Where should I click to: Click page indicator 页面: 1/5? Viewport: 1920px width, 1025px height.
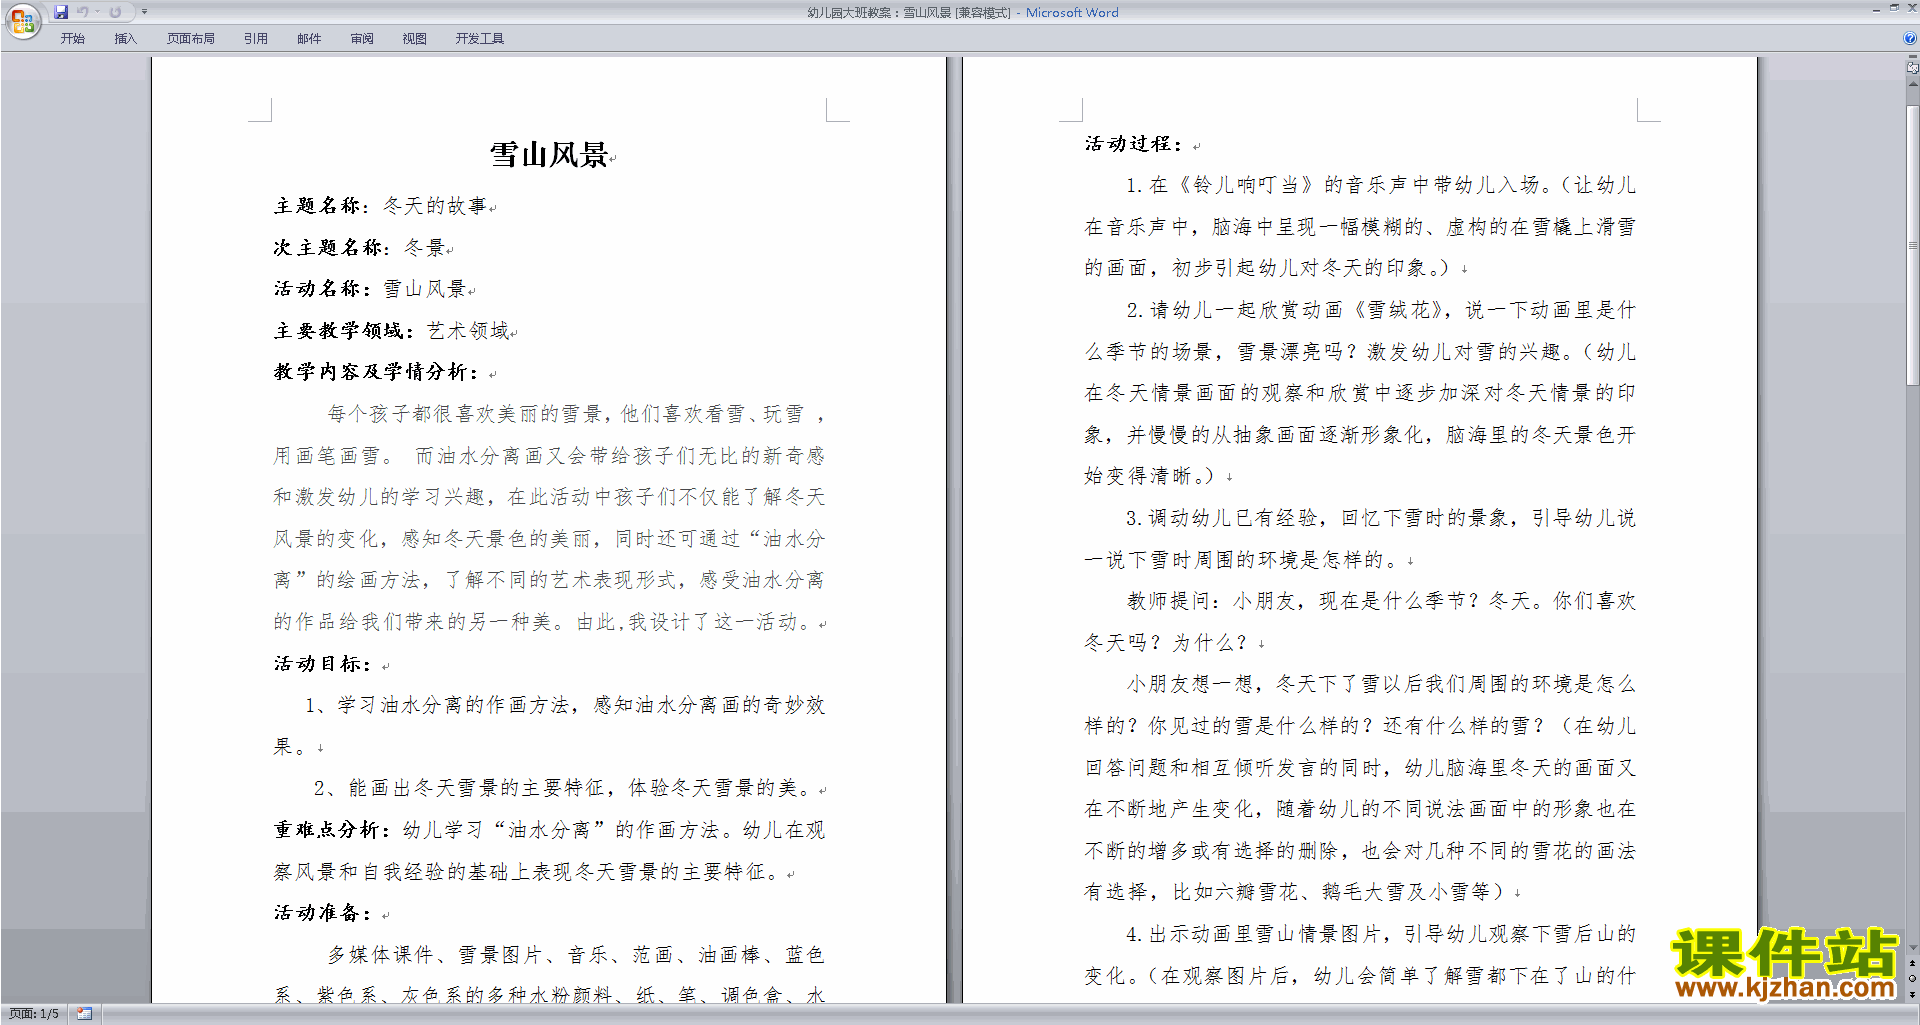34,1014
